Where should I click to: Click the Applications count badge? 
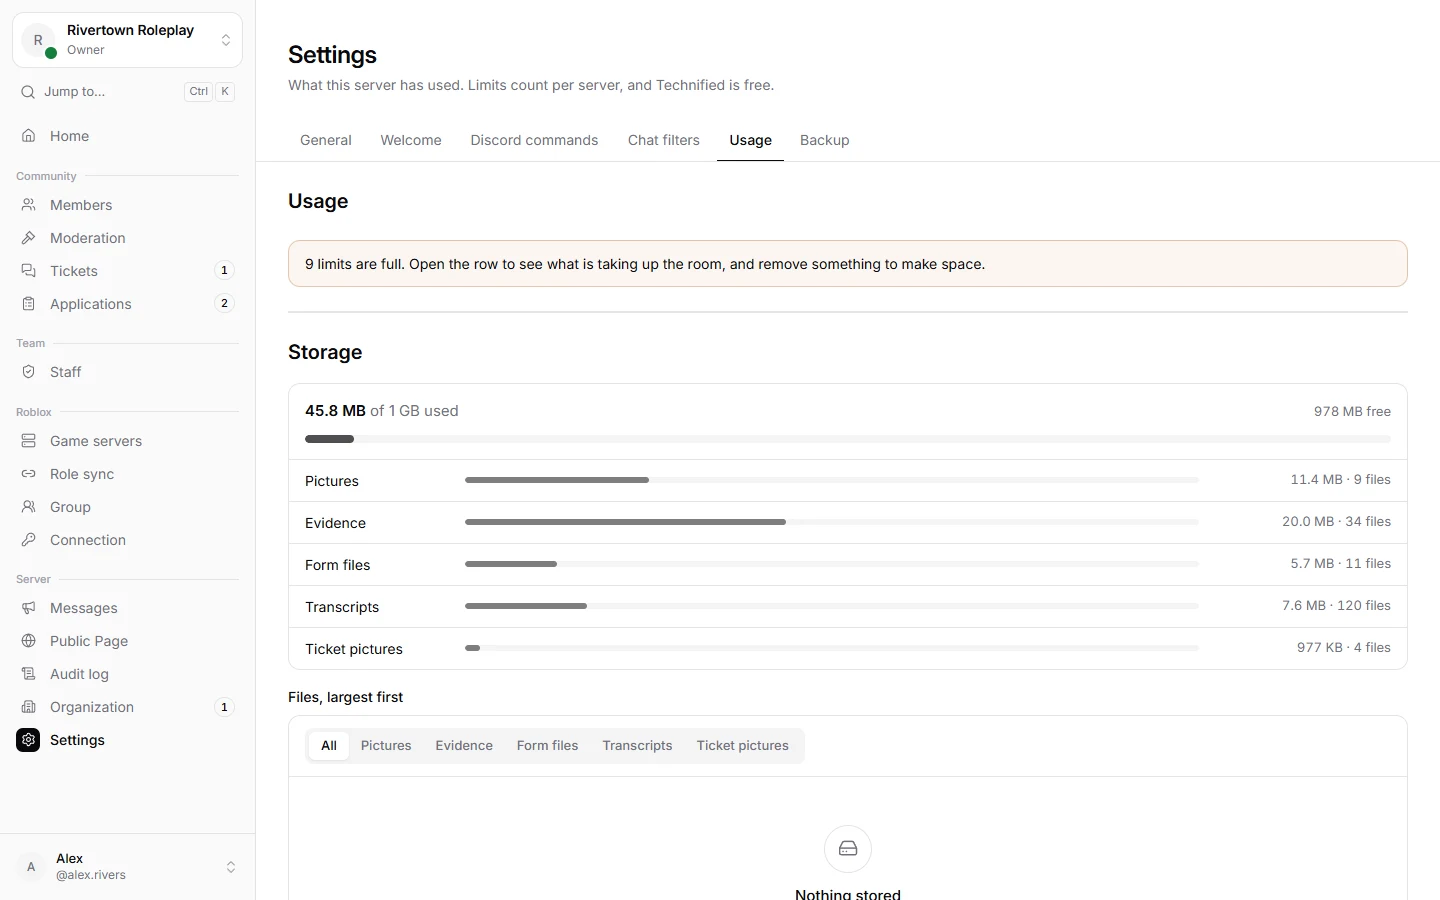[224, 303]
